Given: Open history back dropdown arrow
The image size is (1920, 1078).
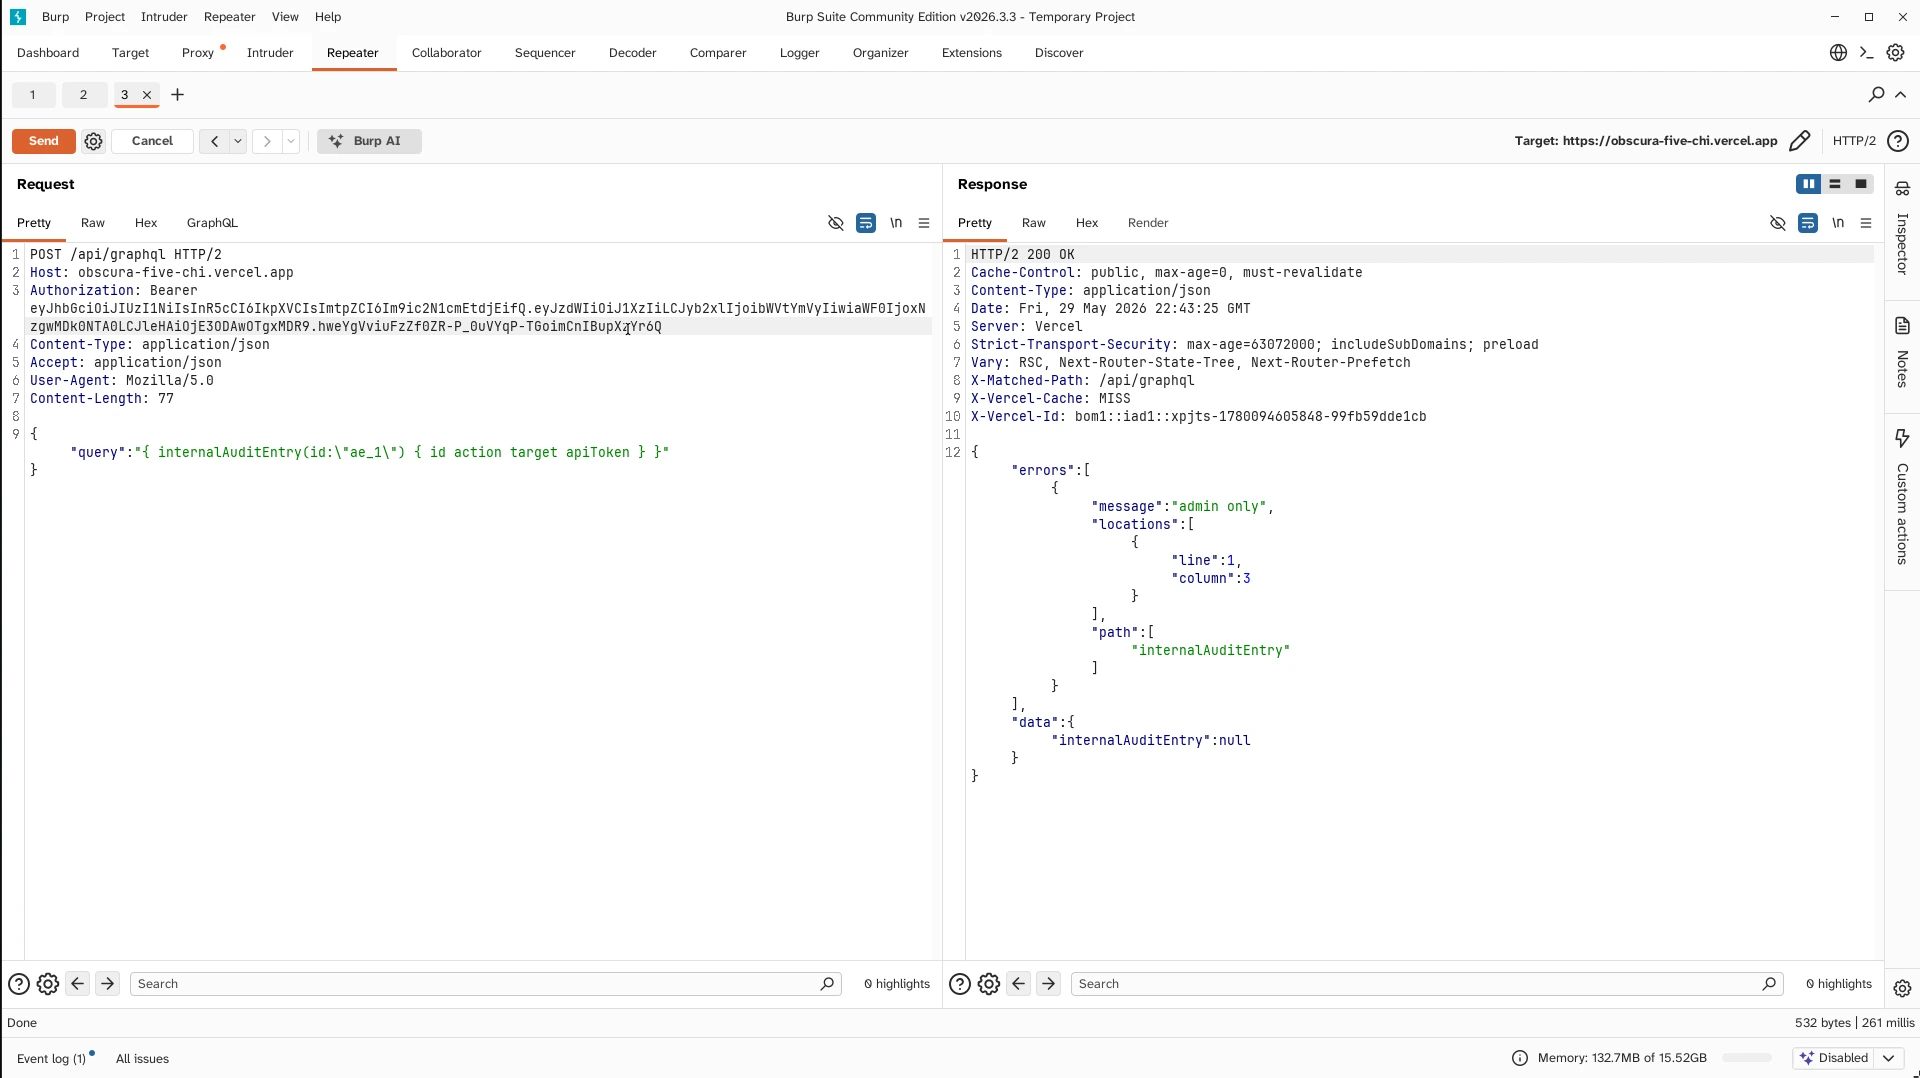Looking at the screenshot, I should [x=238, y=141].
